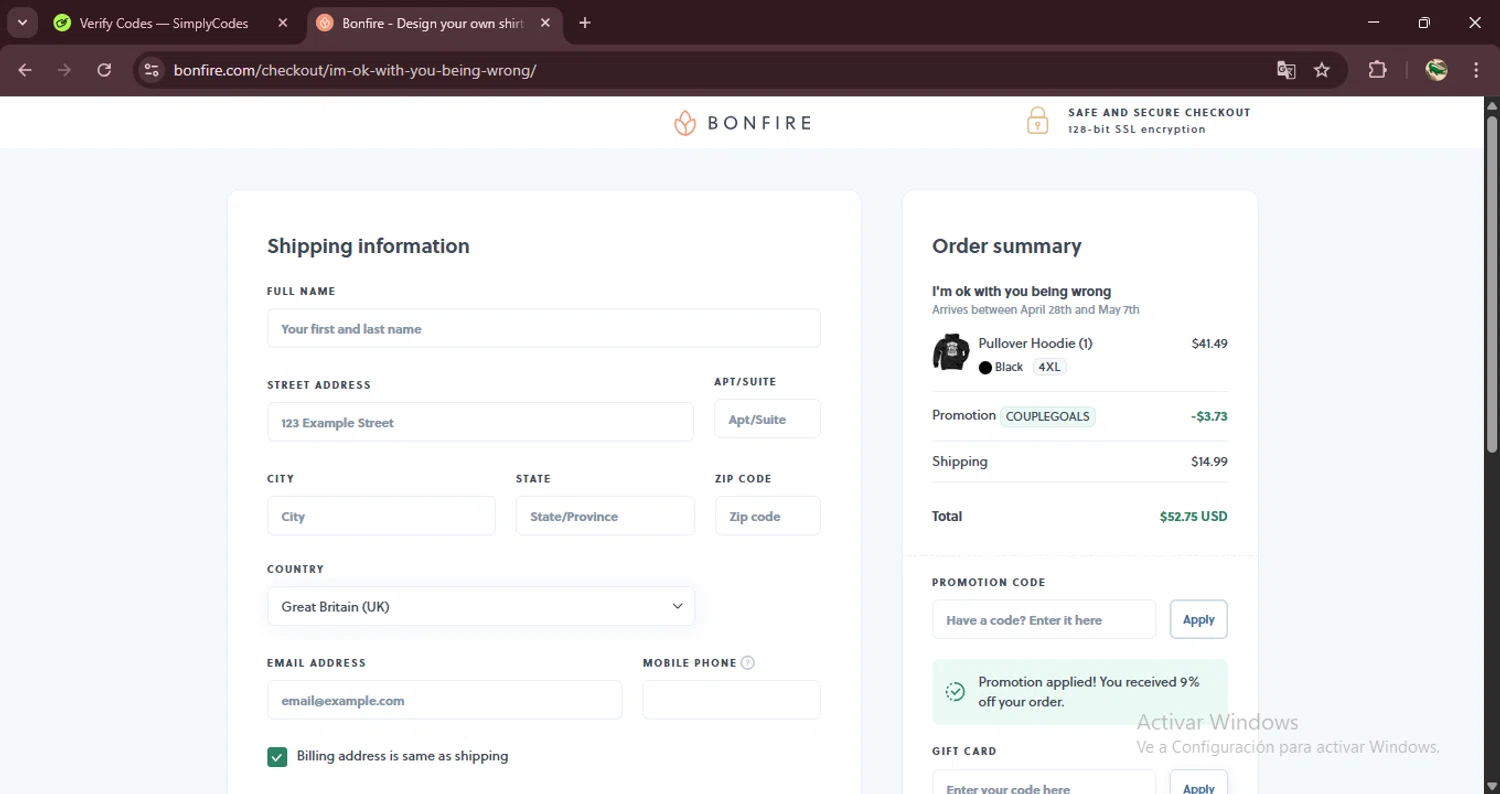1500x794 pixels.
Task: Click the $52.75 USD total amount
Action: tap(1193, 517)
